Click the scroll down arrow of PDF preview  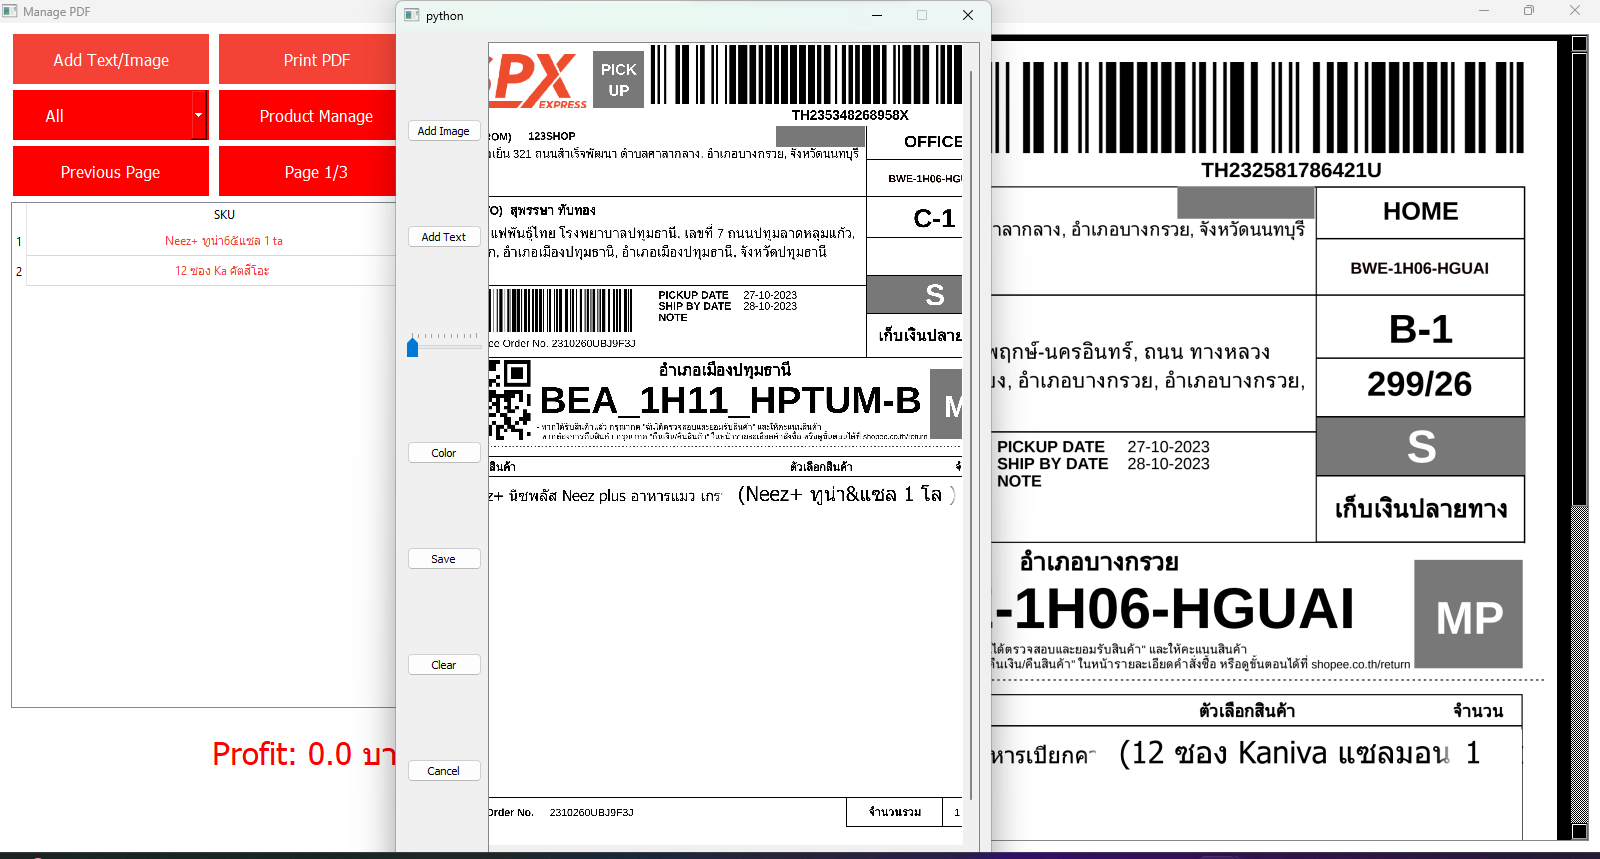1580,831
